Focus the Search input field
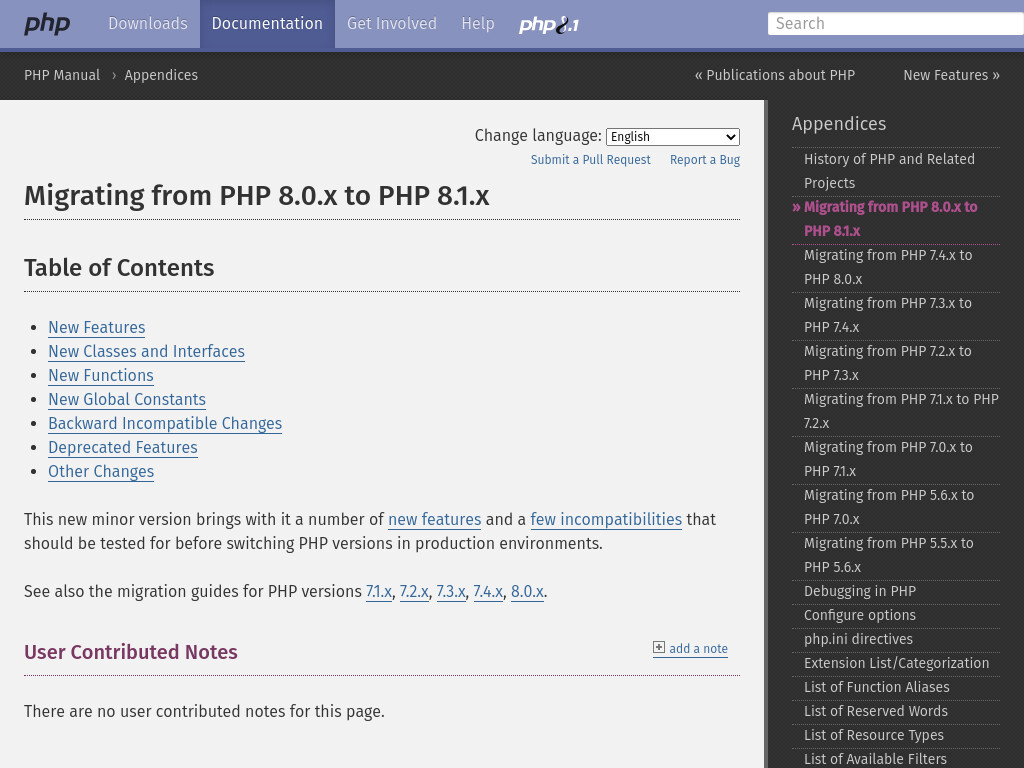 (895, 24)
